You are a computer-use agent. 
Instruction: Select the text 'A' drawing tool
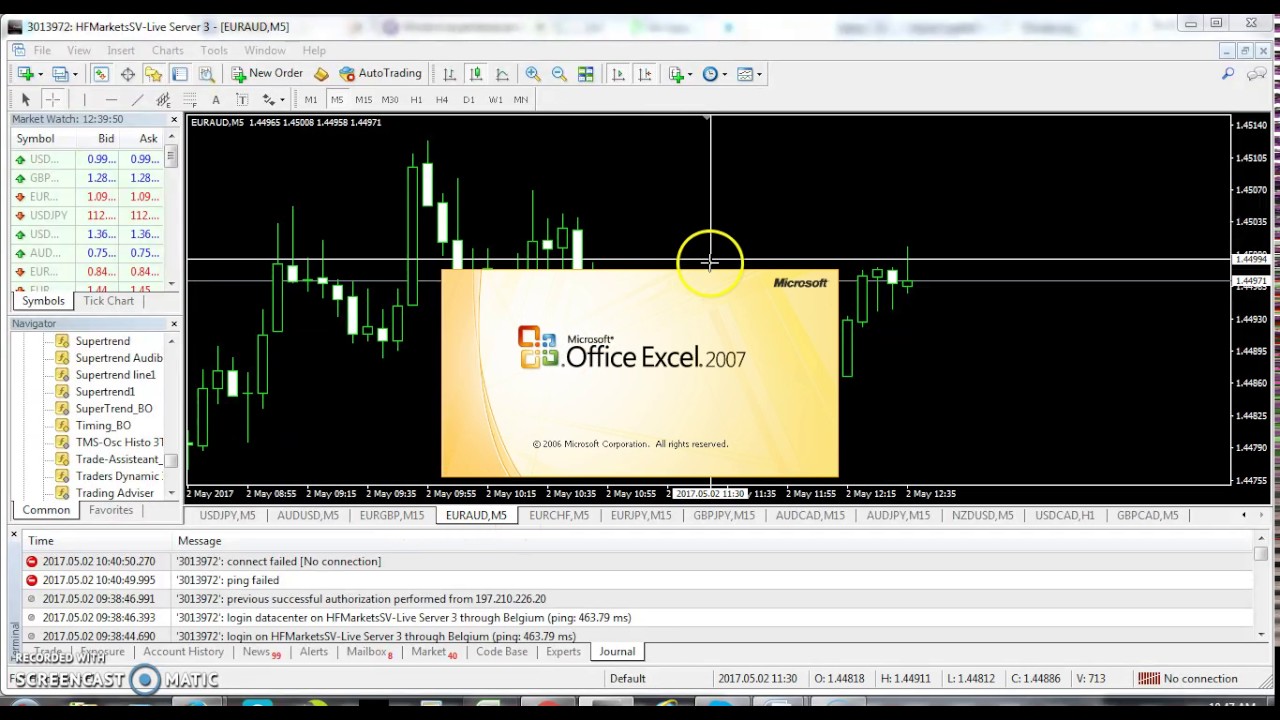click(x=215, y=100)
